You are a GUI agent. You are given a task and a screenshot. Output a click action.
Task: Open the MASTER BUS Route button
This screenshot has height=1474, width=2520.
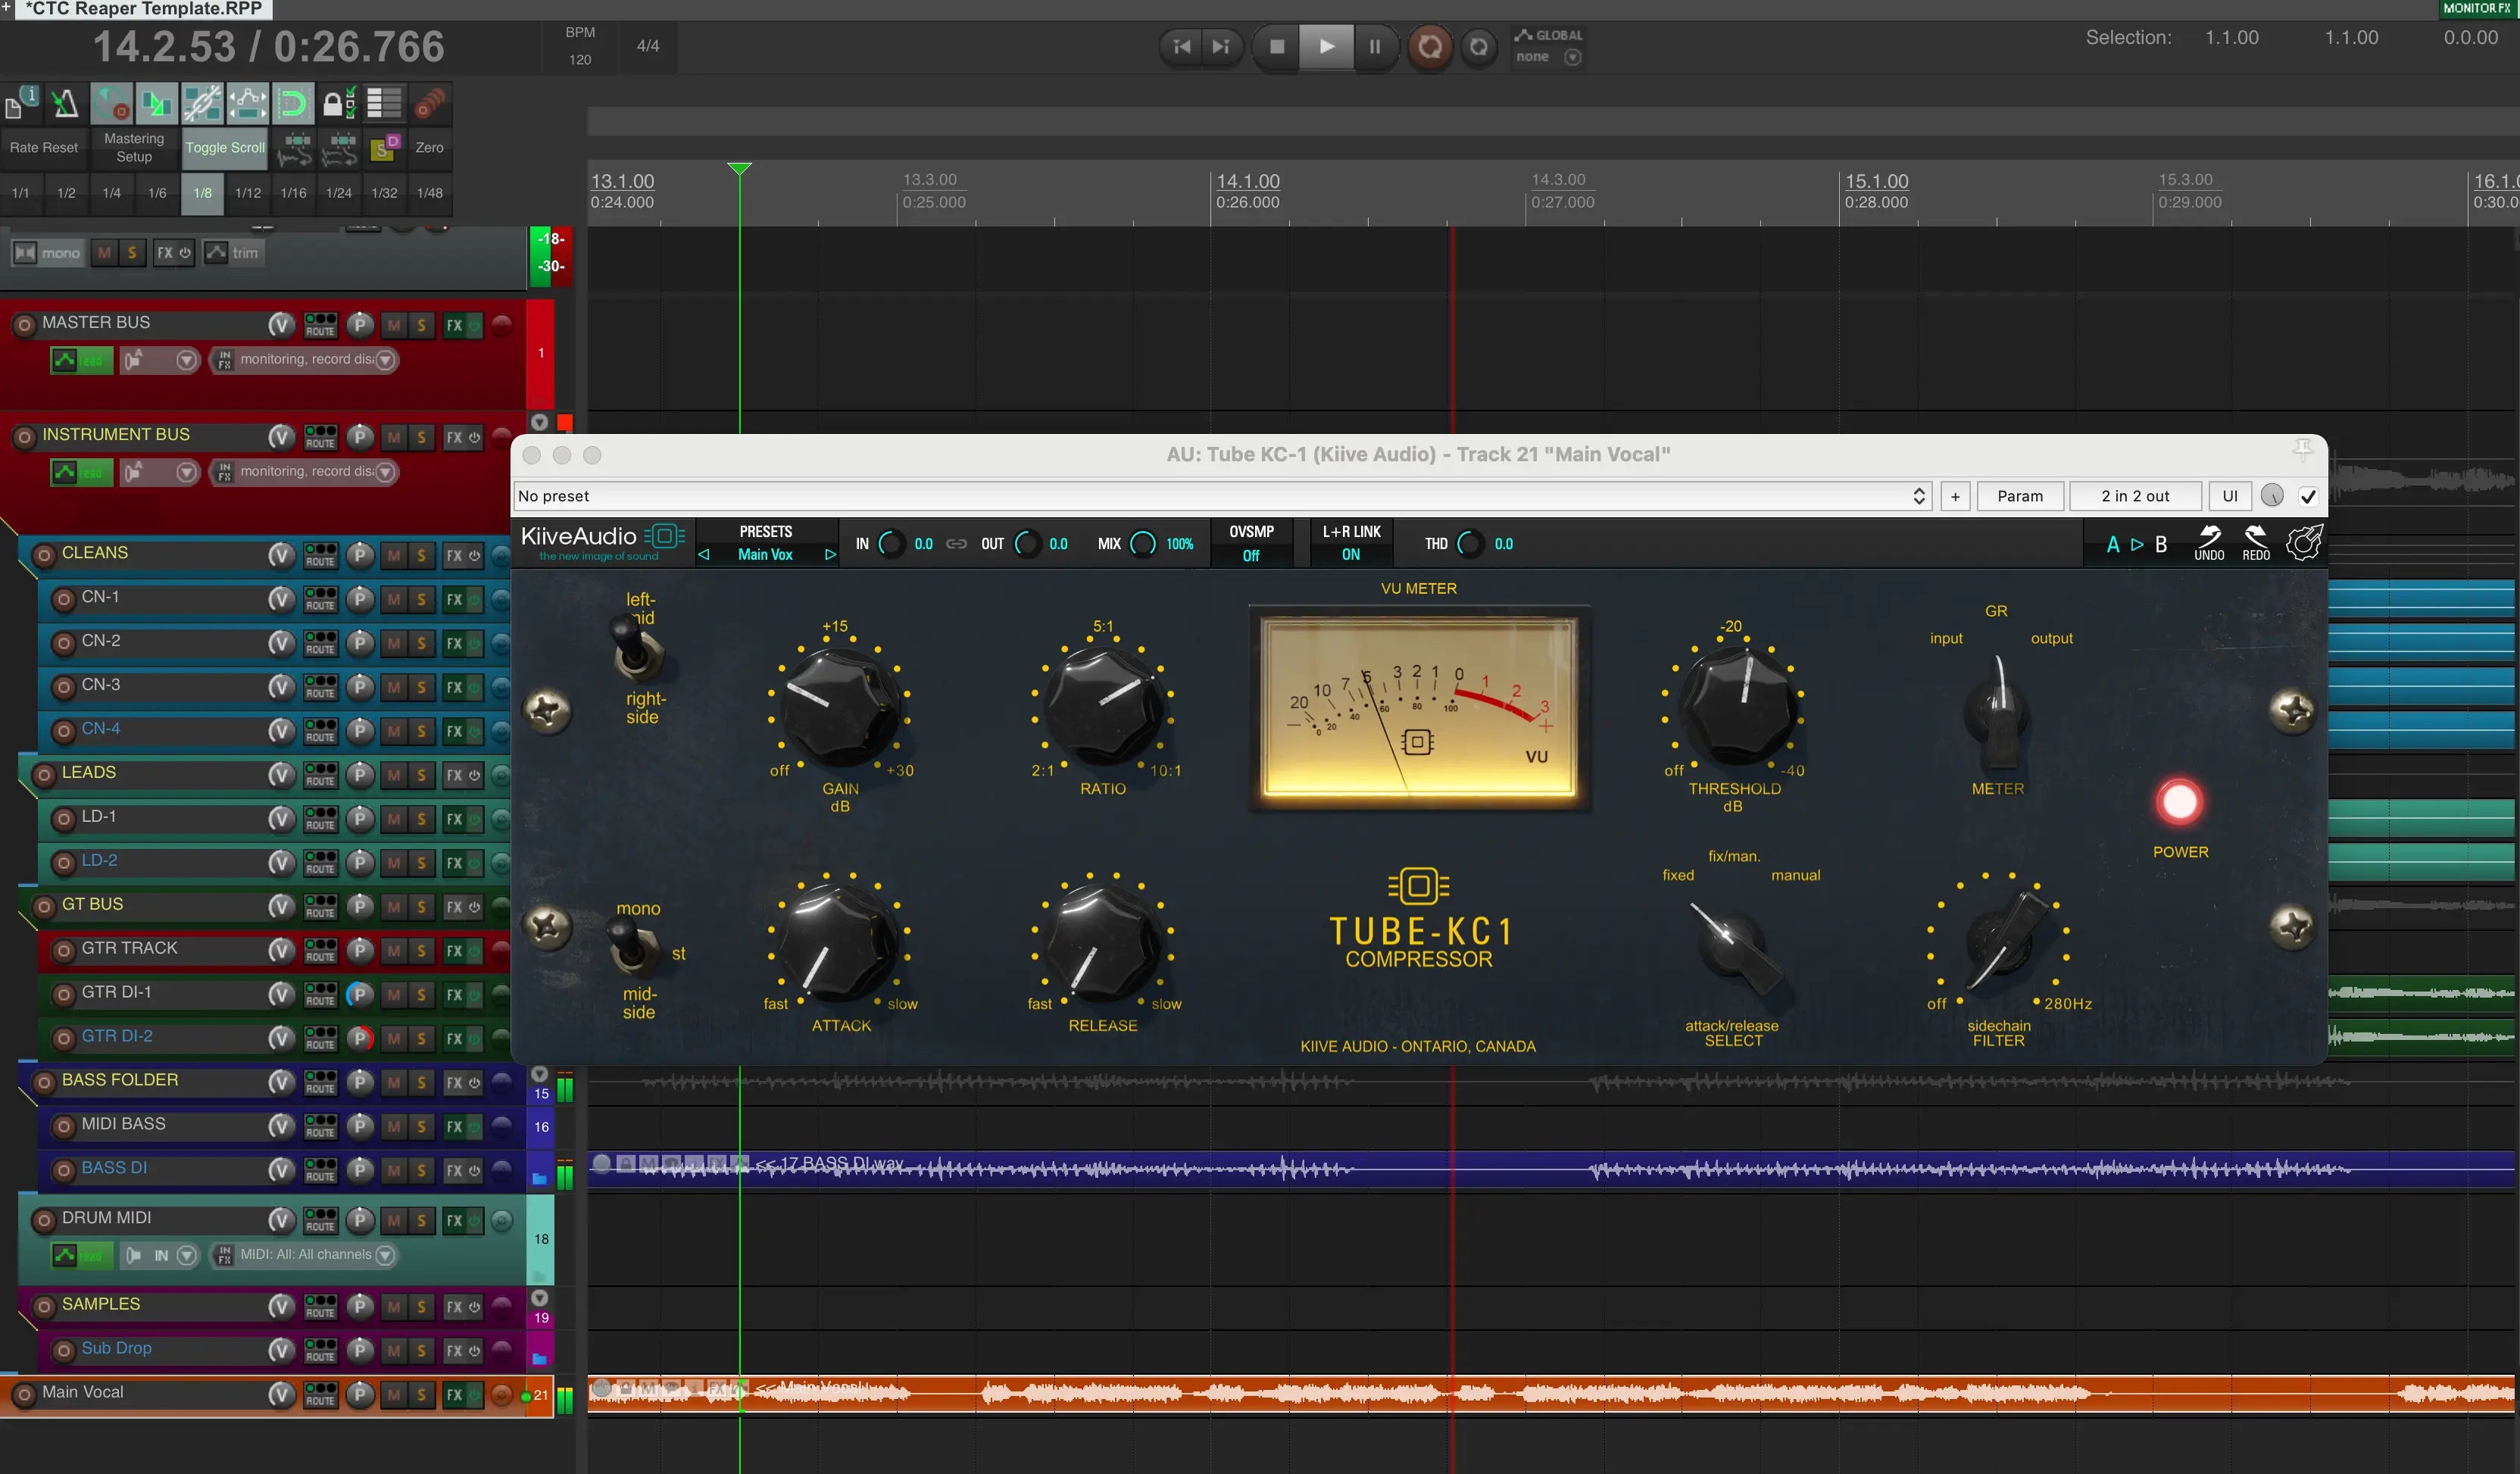tap(320, 325)
